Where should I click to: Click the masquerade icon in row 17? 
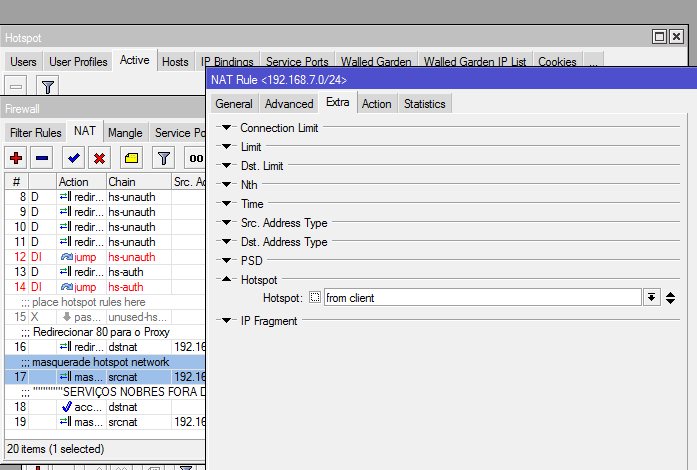point(65,377)
